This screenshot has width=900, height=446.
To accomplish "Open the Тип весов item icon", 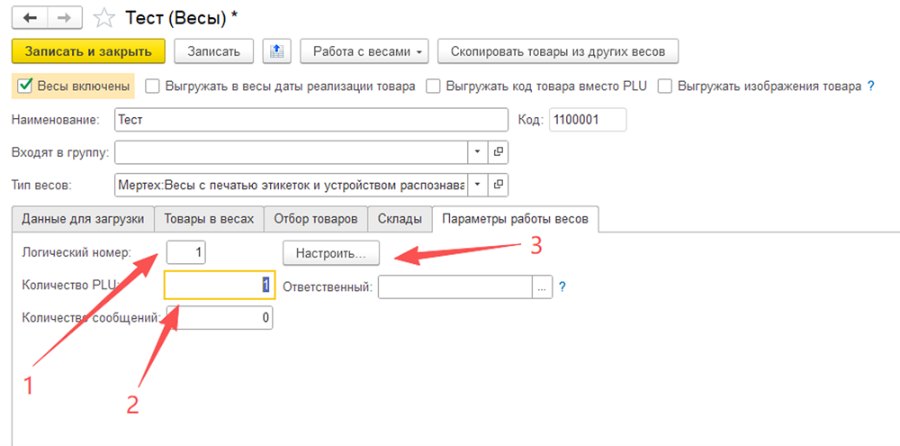I will pyautogui.click(x=498, y=185).
